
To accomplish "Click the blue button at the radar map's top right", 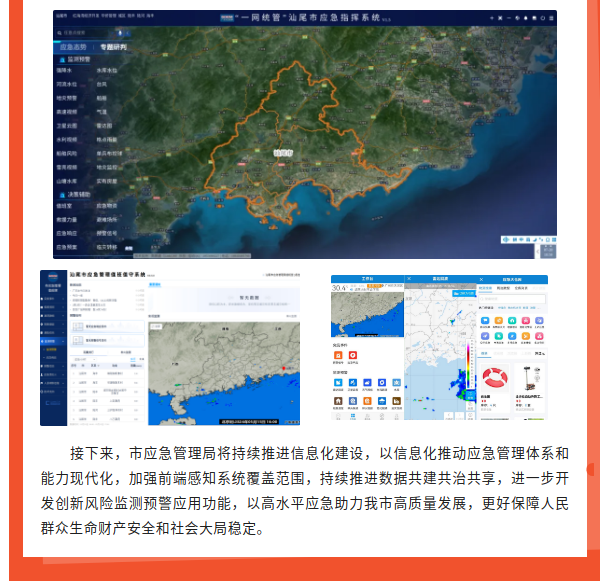I will pyautogui.click(x=466, y=292).
